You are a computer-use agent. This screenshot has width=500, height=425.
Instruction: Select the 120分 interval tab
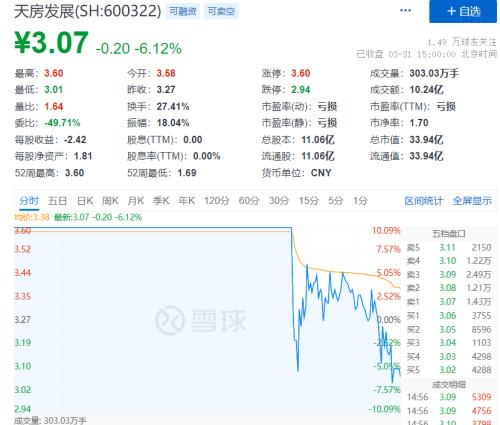217,201
